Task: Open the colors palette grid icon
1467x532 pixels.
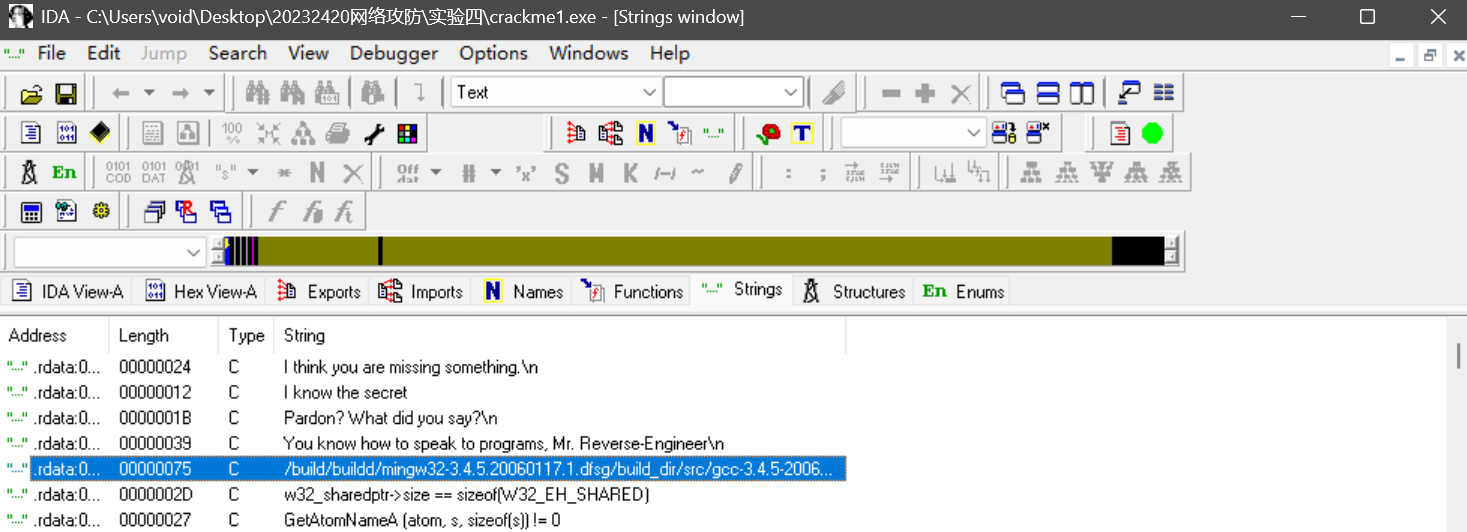Action: coord(407,133)
